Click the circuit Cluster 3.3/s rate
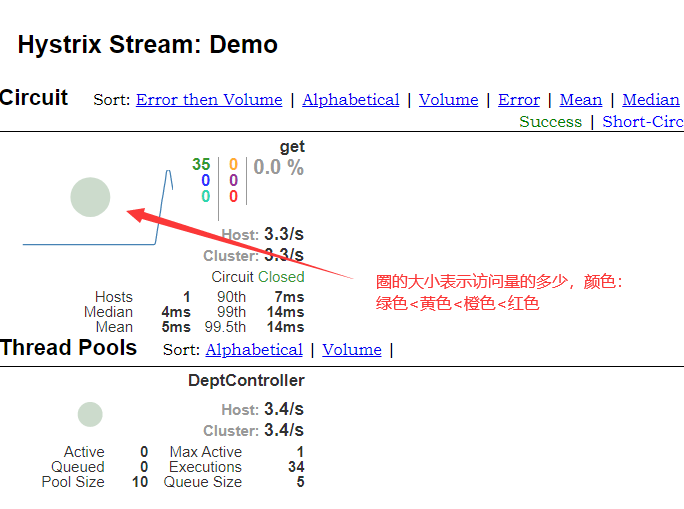The height and width of the screenshot is (509, 684). point(284,255)
